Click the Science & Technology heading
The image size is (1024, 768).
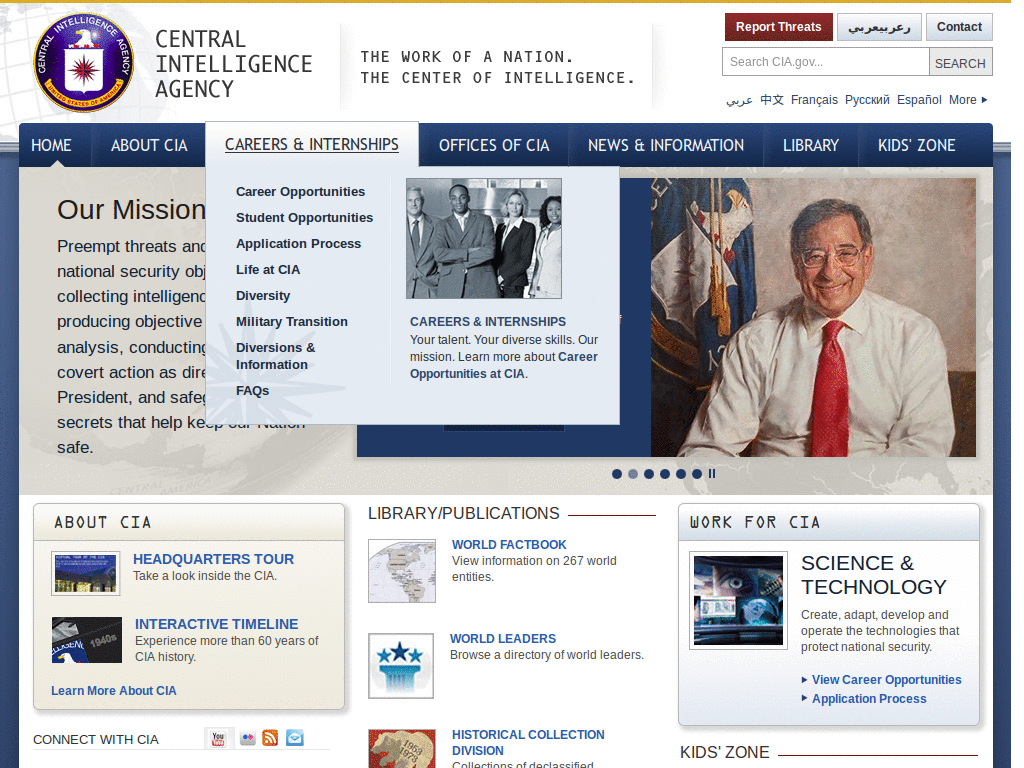(873, 575)
